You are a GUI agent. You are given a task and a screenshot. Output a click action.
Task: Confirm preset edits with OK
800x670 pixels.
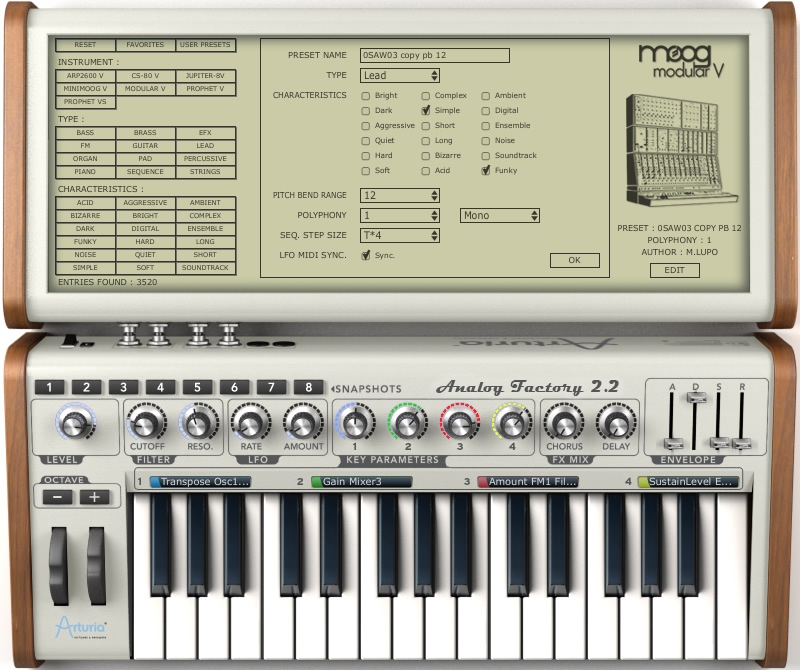click(574, 260)
